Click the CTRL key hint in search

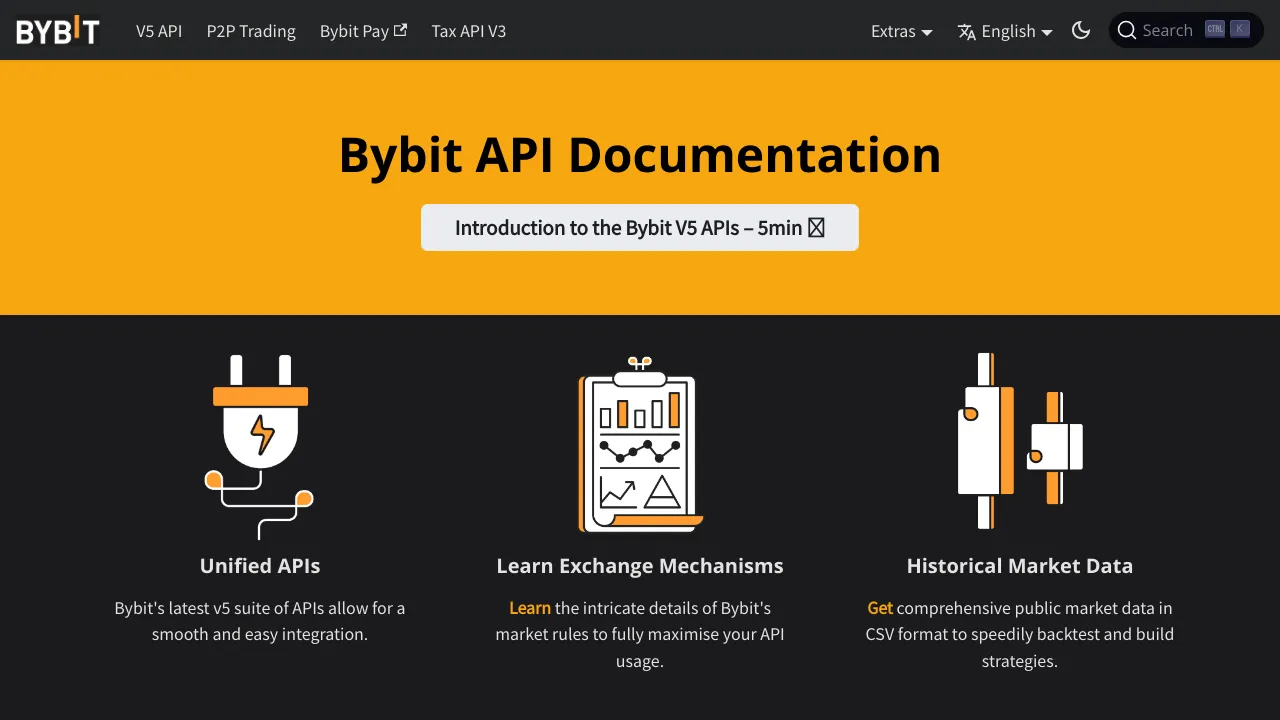point(1215,29)
